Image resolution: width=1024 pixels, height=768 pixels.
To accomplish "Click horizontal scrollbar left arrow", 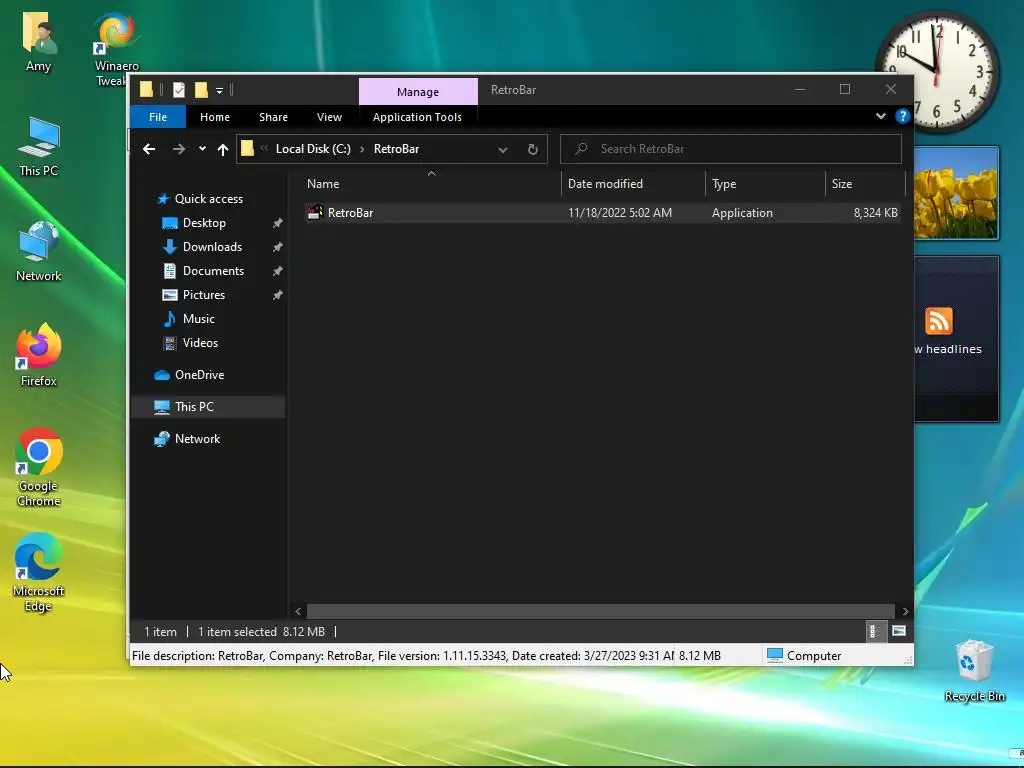I will point(298,611).
